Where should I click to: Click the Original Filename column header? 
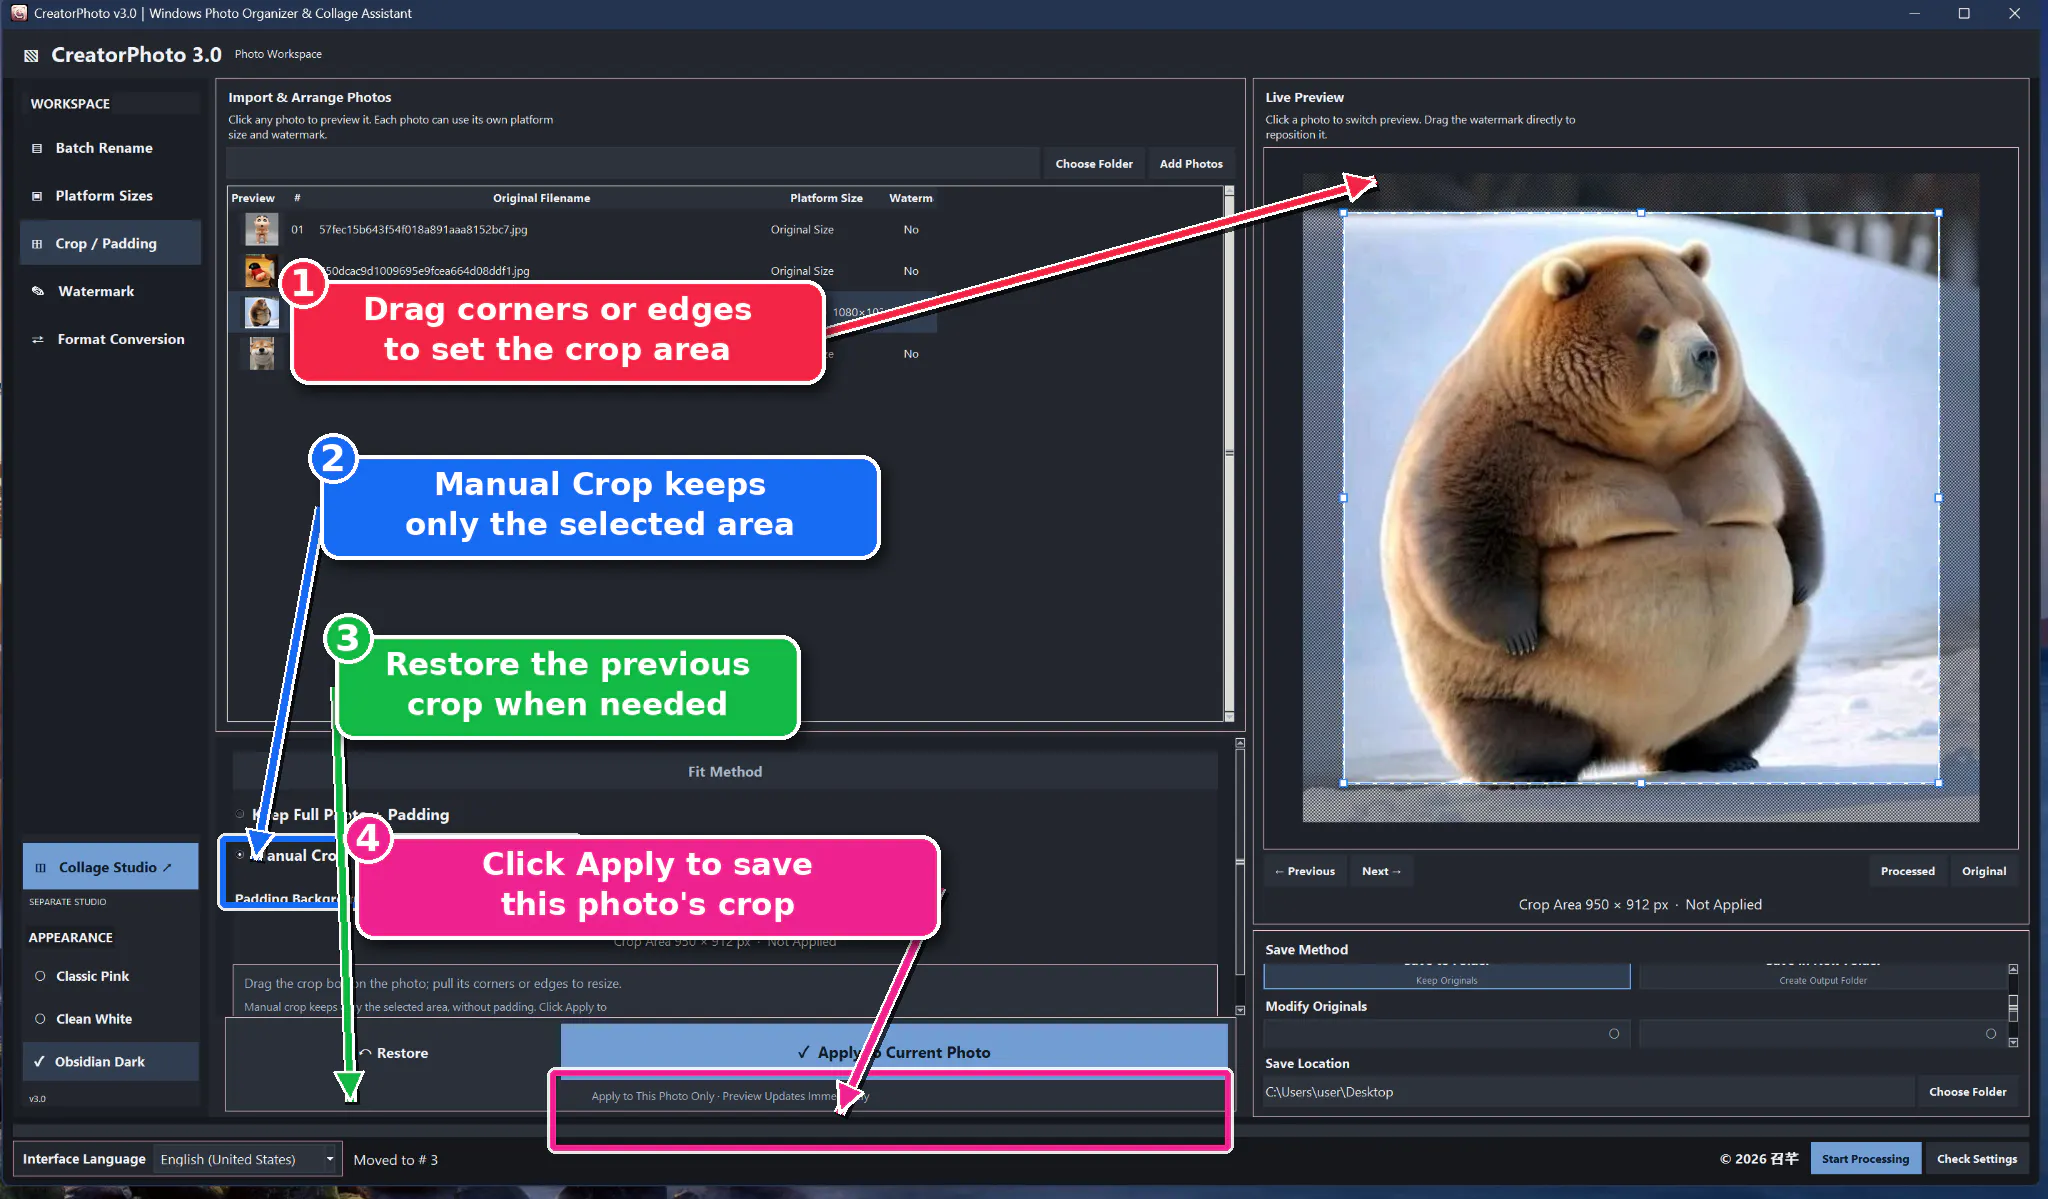[x=541, y=198]
